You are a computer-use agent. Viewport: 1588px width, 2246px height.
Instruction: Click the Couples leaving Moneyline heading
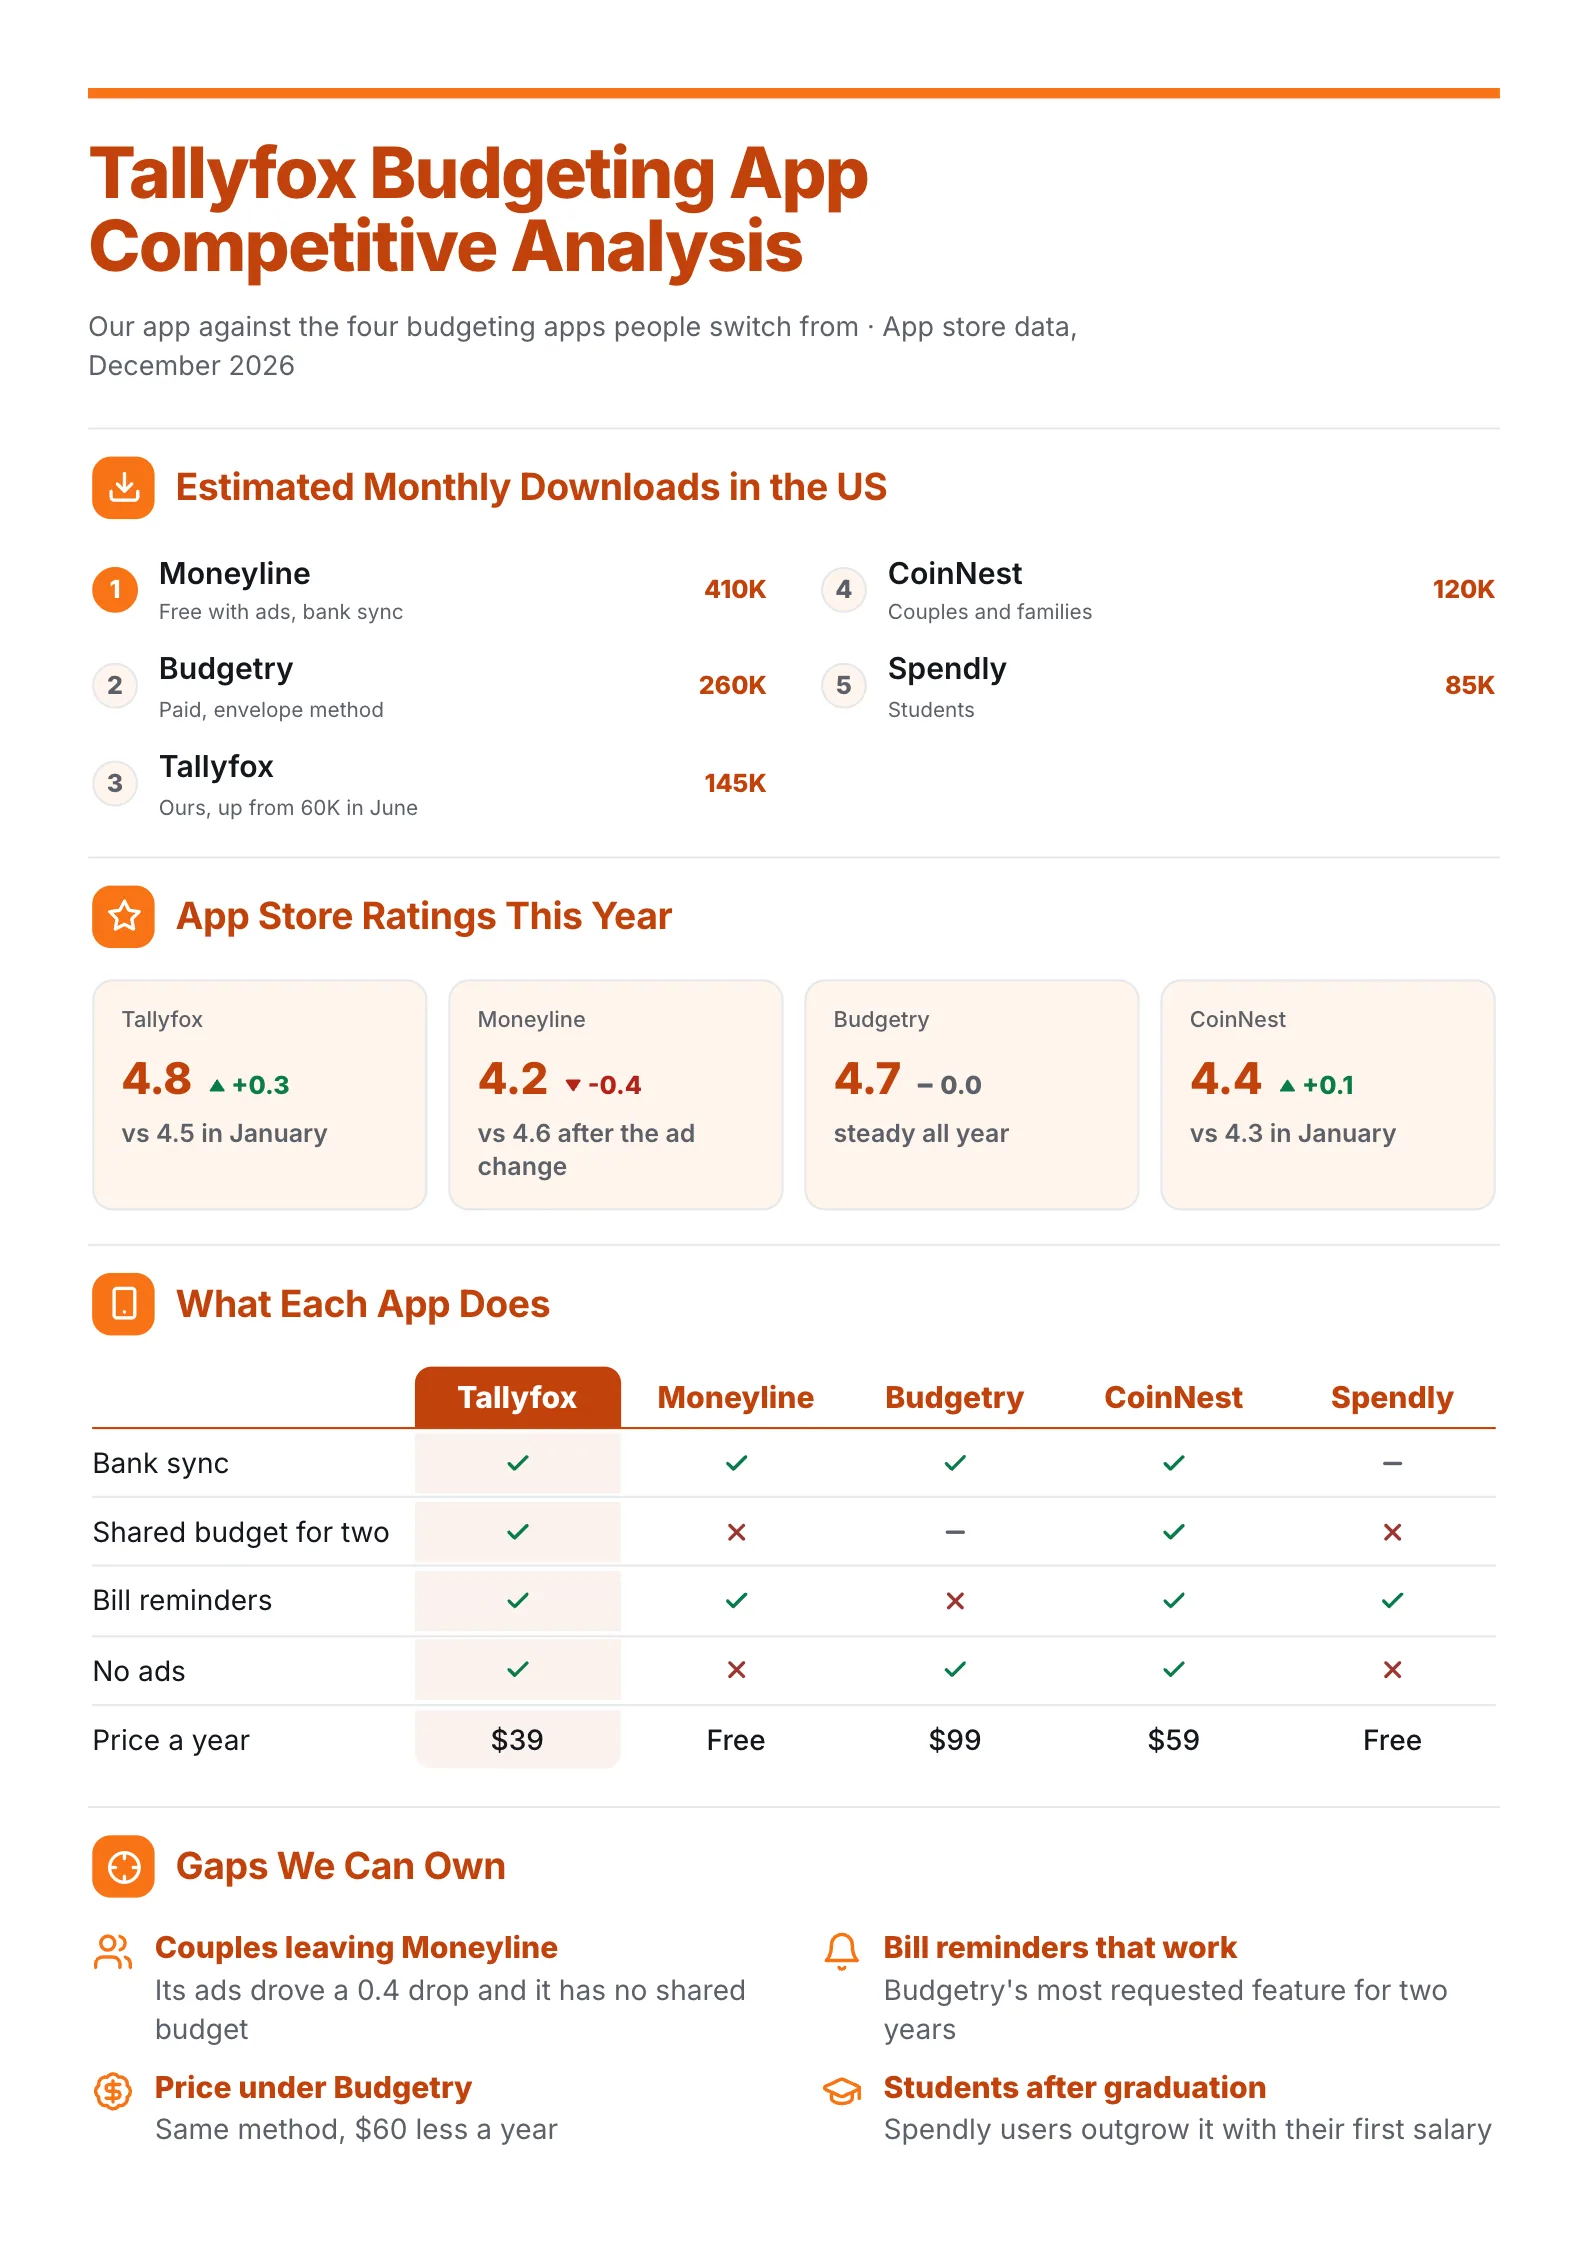click(356, 1948)
